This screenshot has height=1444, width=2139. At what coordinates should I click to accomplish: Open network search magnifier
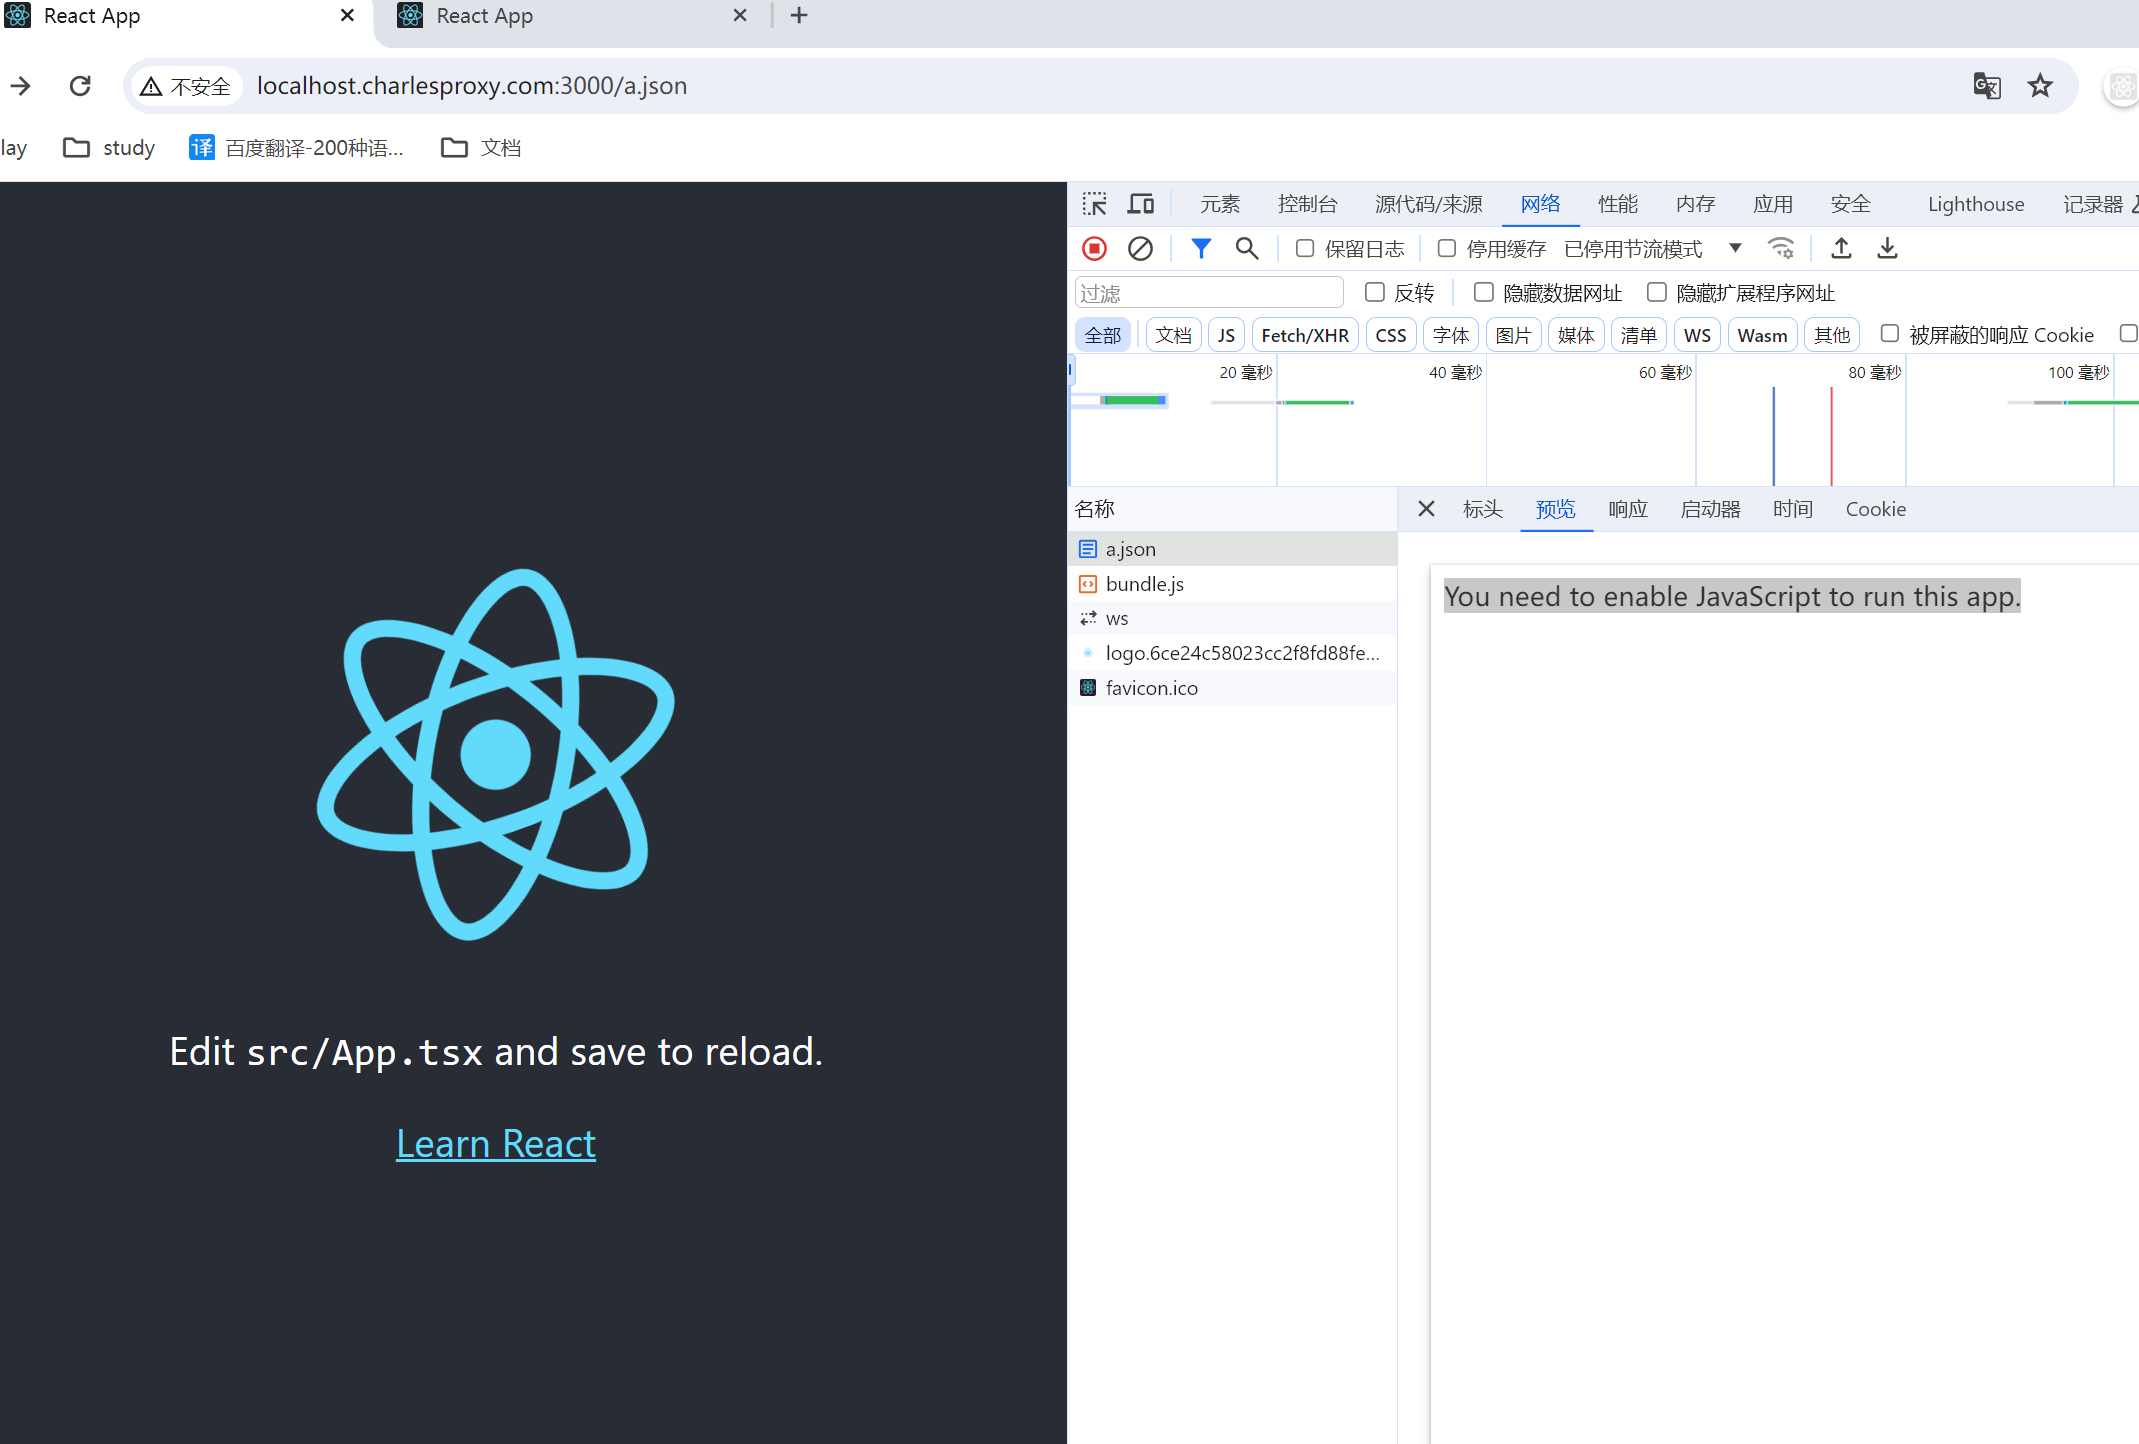[1247, 248]
